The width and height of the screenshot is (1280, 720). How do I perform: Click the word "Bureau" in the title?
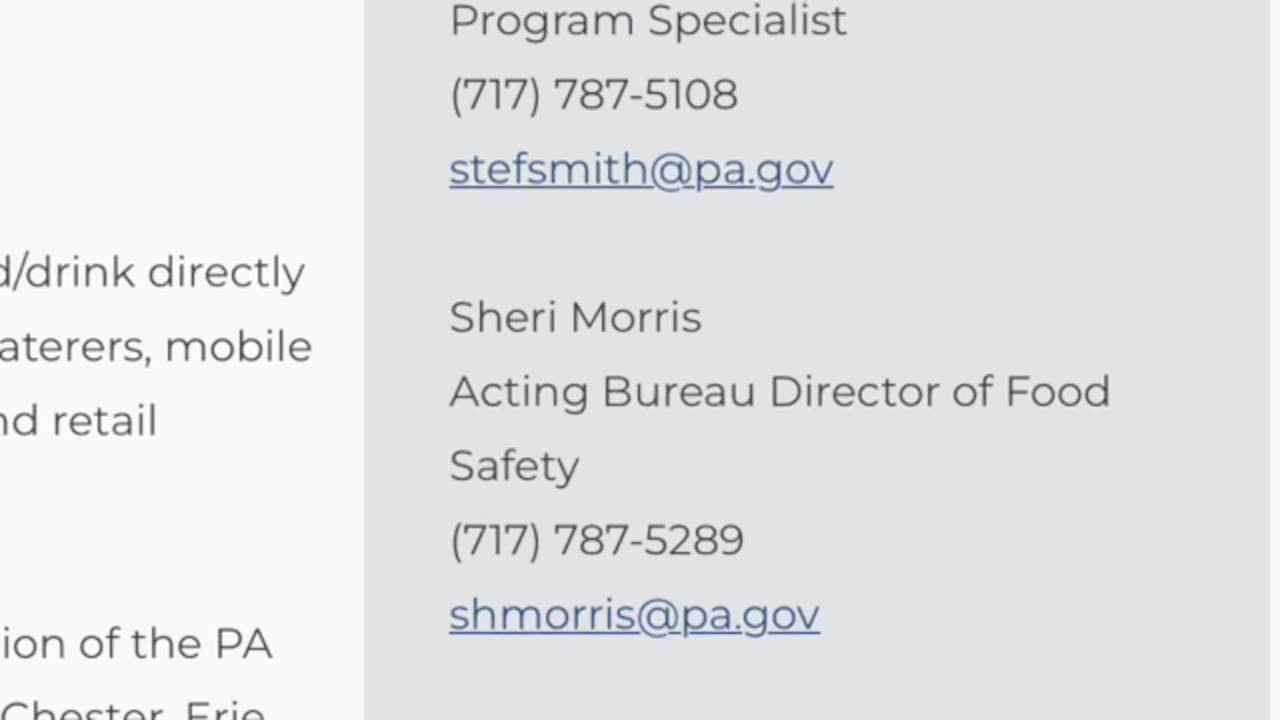678,392
